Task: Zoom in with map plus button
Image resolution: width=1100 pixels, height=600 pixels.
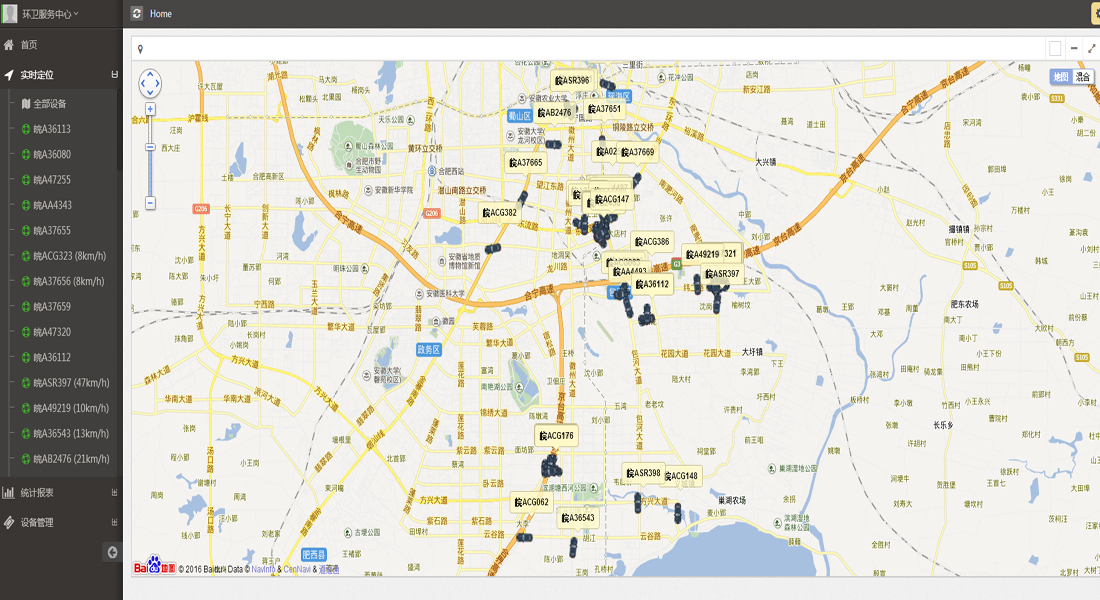Action: tap(150, 109)
